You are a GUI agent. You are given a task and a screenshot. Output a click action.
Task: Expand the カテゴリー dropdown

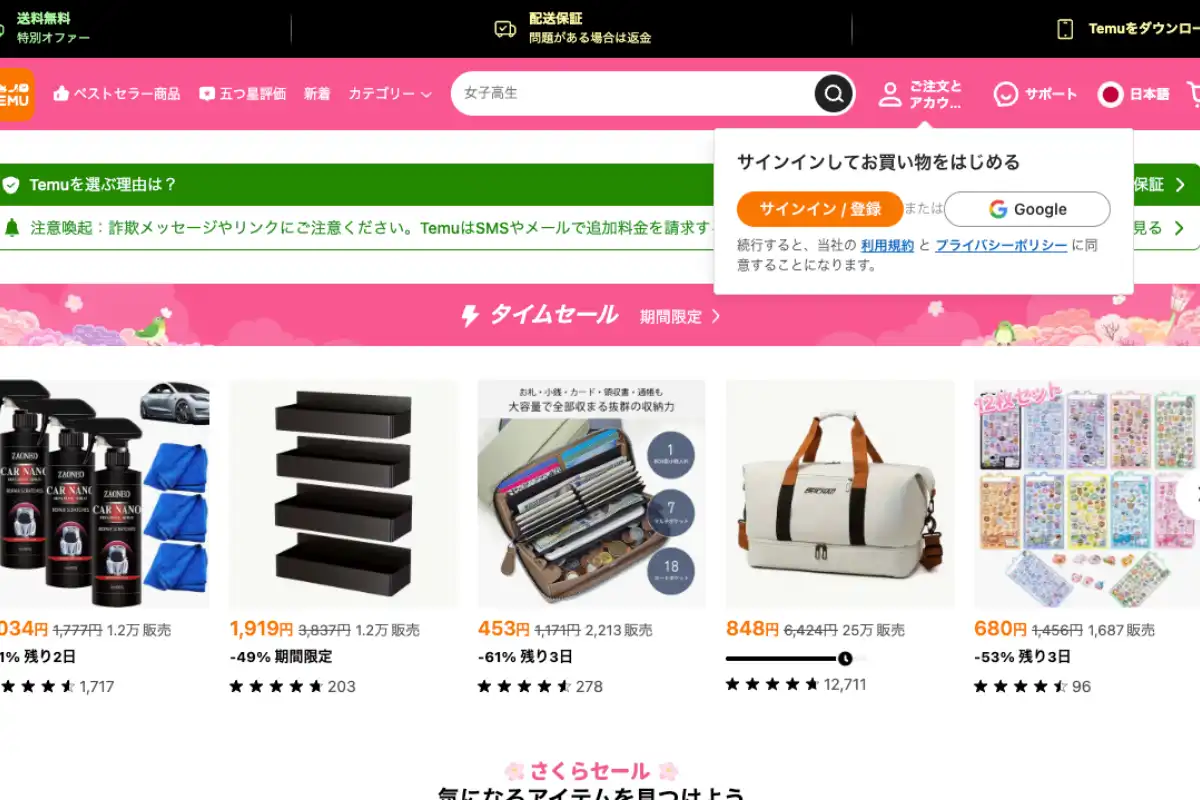[x=390, y=94]
